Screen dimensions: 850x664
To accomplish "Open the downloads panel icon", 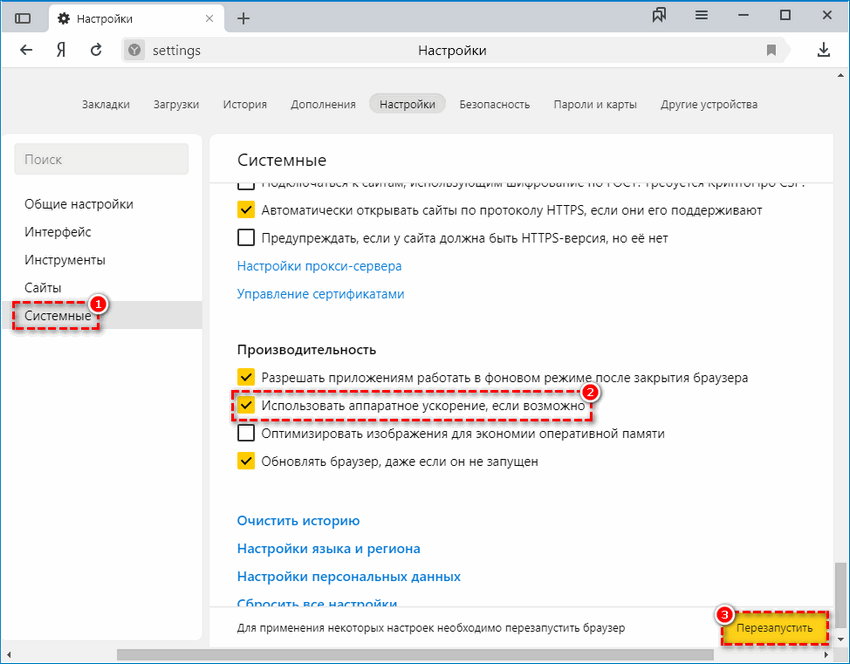I will [823, 49].
